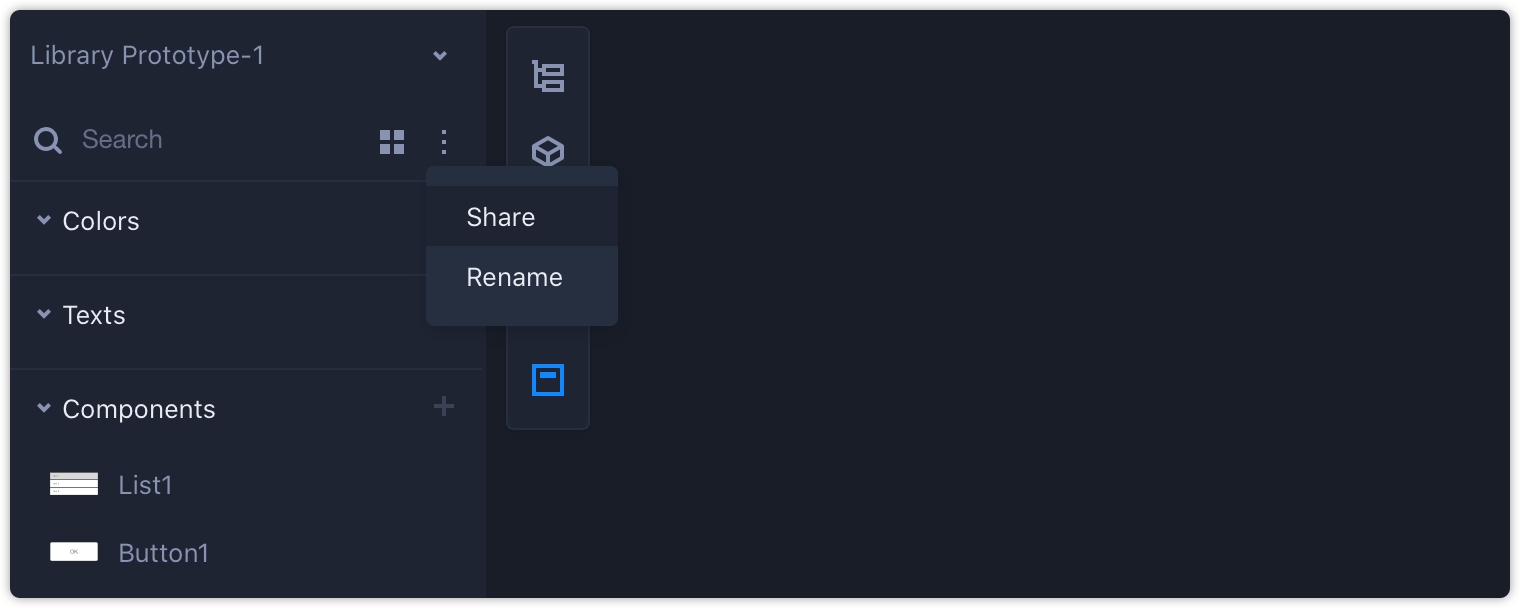Select the 3D cube components icon

tap(548, 151)
